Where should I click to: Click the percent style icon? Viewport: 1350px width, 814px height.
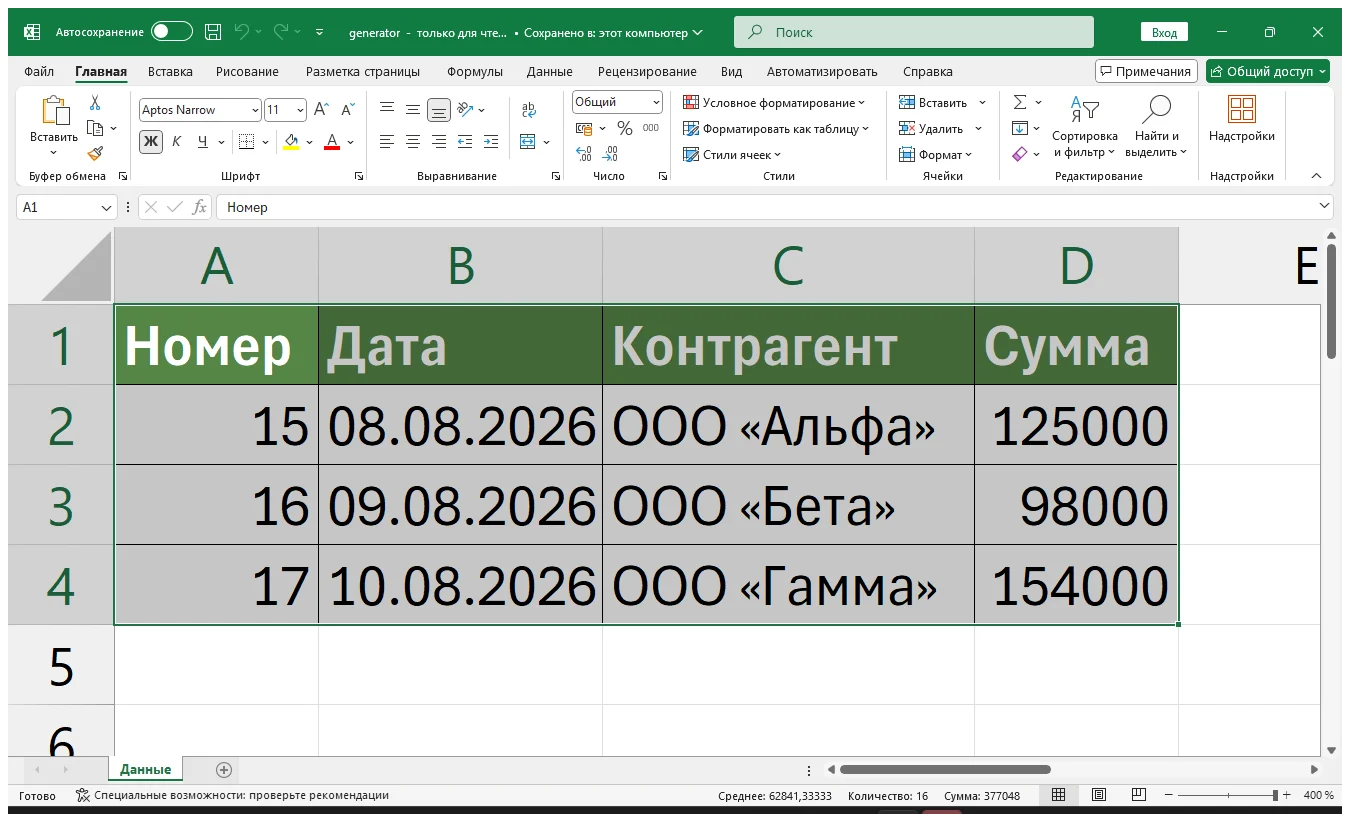click(x=625, y=128)
